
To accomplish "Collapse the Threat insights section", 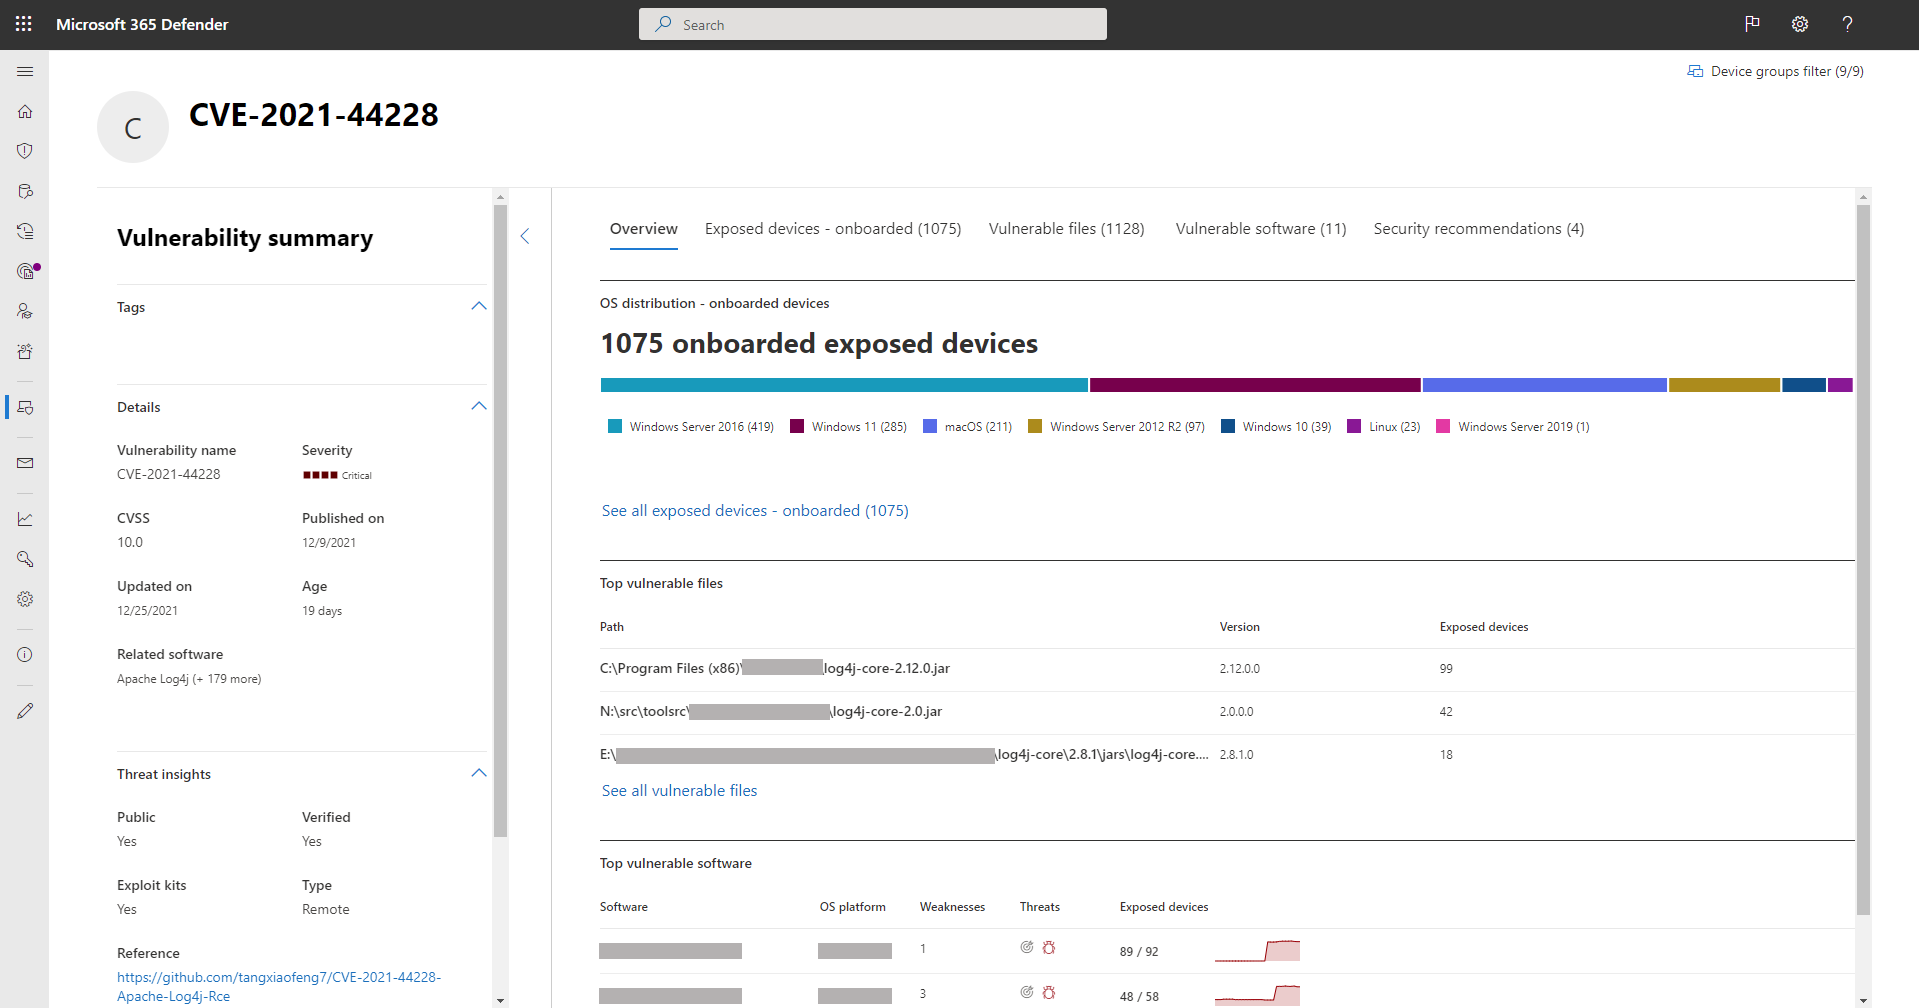I will 479,773.
